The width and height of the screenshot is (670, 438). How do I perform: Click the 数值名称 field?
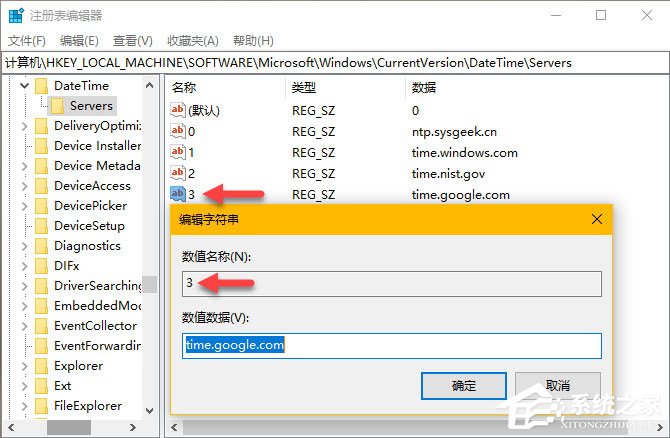391,284
